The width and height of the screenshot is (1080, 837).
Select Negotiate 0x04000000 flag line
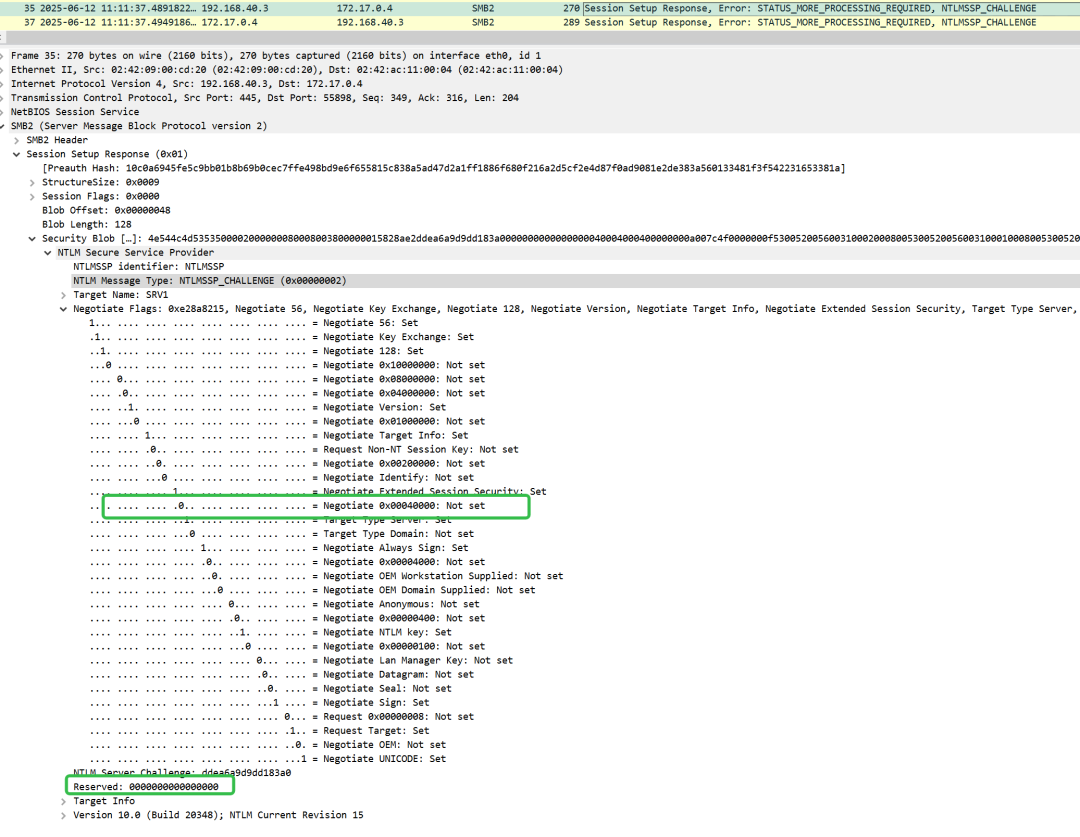click(287, 393)
